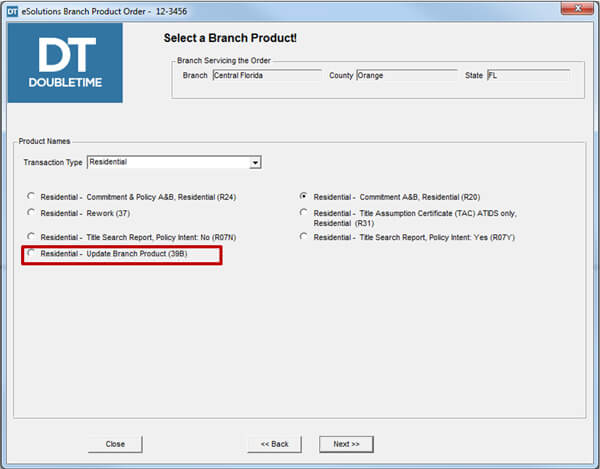Viewport: 600px width, 469px height.
Task: Select Commitment A&B Residential (R20) radio
Action: pos(304,196)
